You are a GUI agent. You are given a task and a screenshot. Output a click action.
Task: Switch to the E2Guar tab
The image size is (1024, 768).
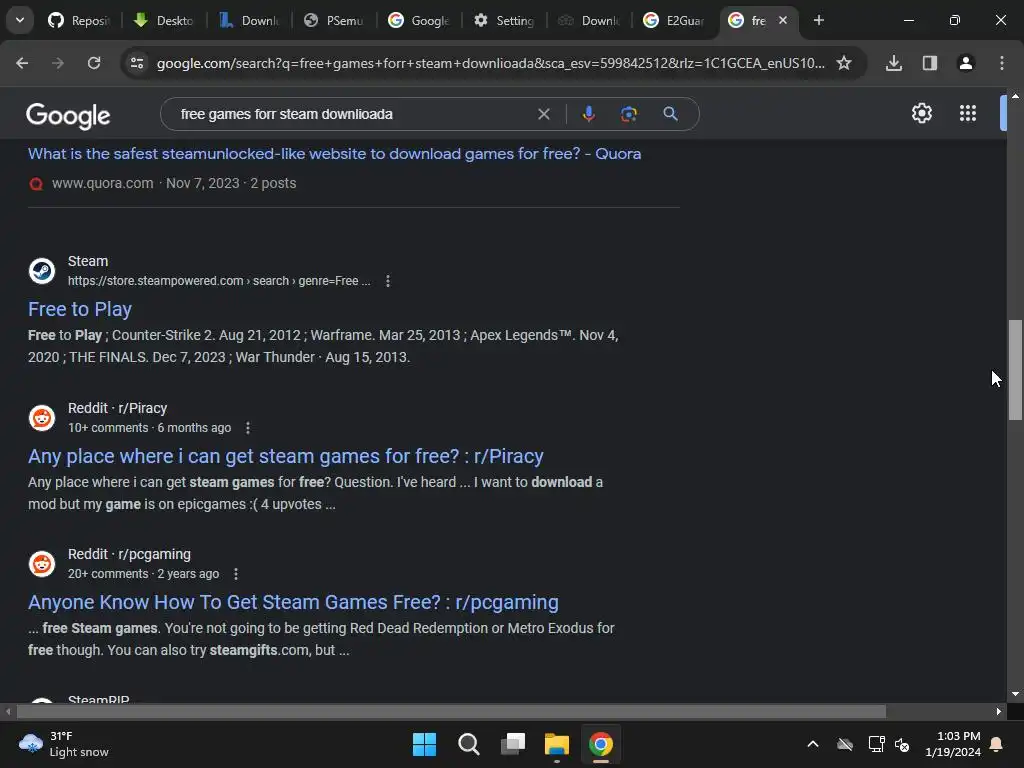(673, 21)
